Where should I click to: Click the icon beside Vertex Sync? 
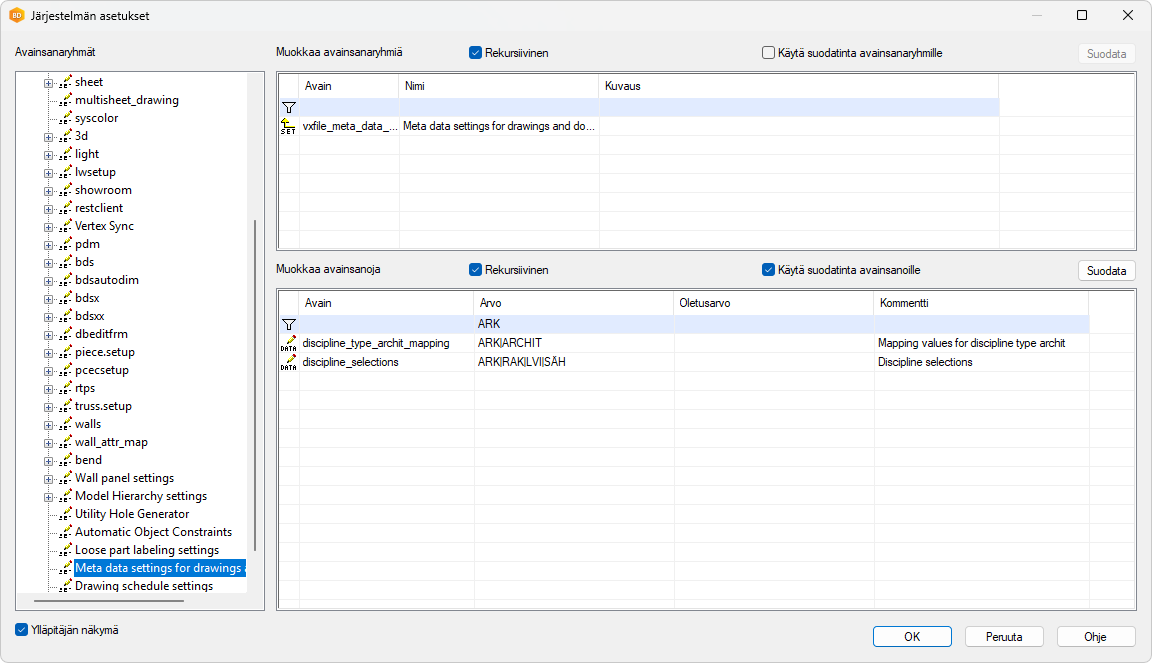[65, 226]
